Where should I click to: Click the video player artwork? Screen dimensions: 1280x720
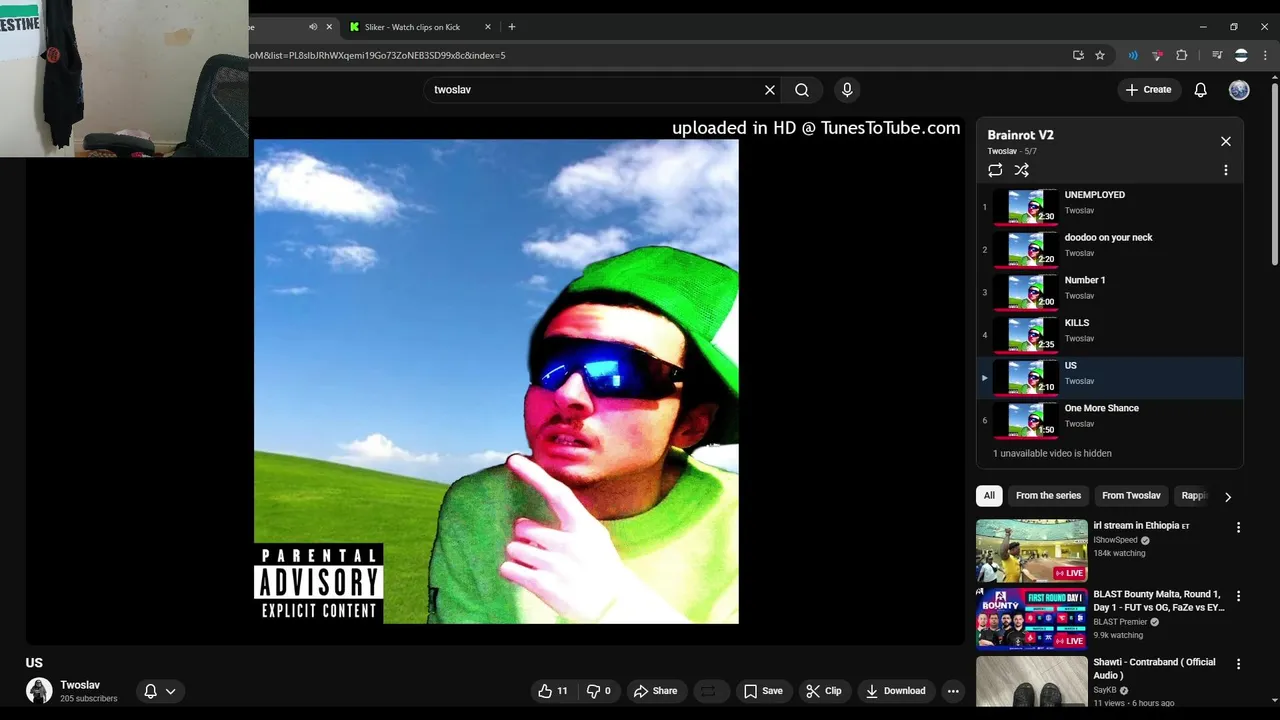(496, 381)
